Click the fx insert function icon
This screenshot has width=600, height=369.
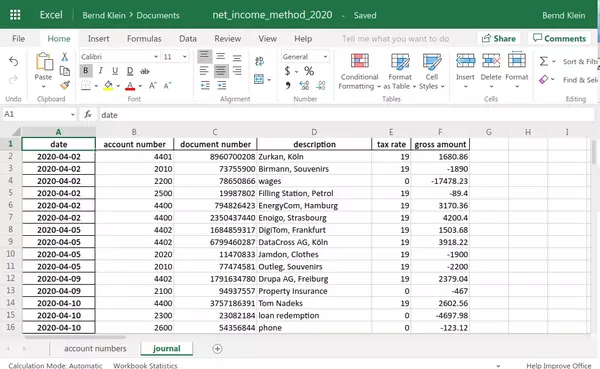[x=88, y=114]
